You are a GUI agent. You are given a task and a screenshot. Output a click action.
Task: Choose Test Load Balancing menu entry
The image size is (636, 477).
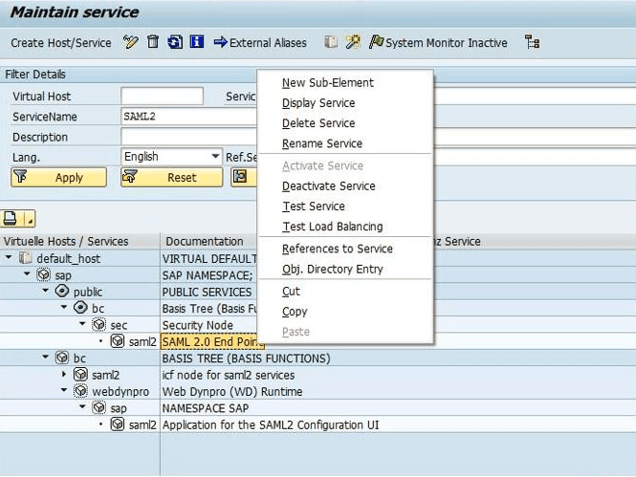333,227
